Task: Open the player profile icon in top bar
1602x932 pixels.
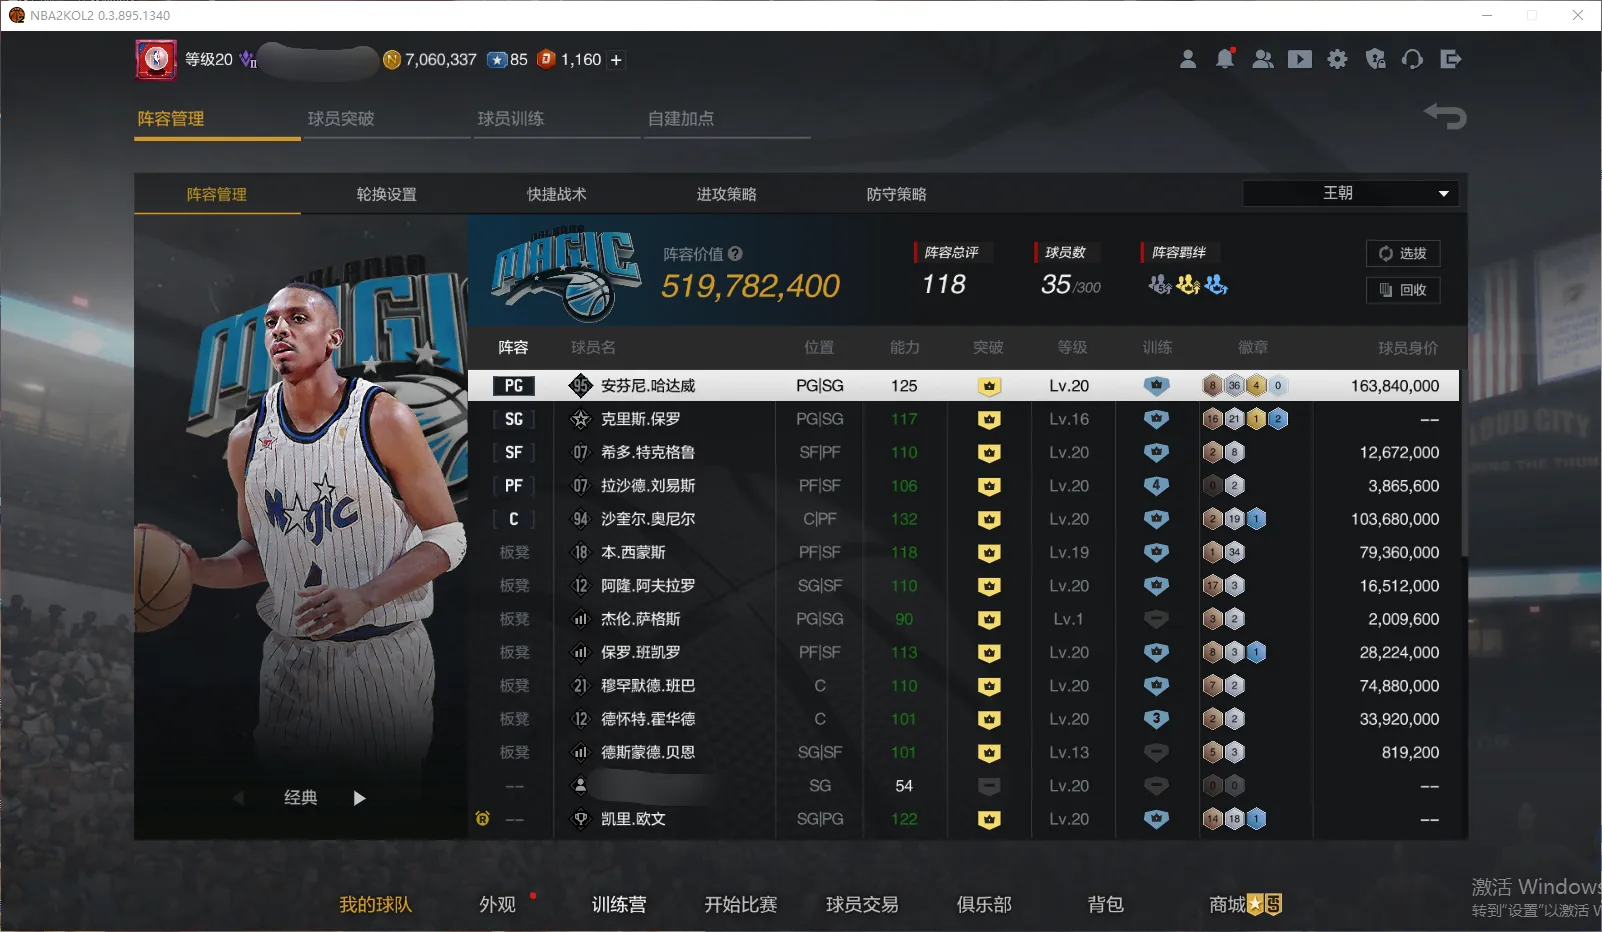Action: tap(1188, 59)
